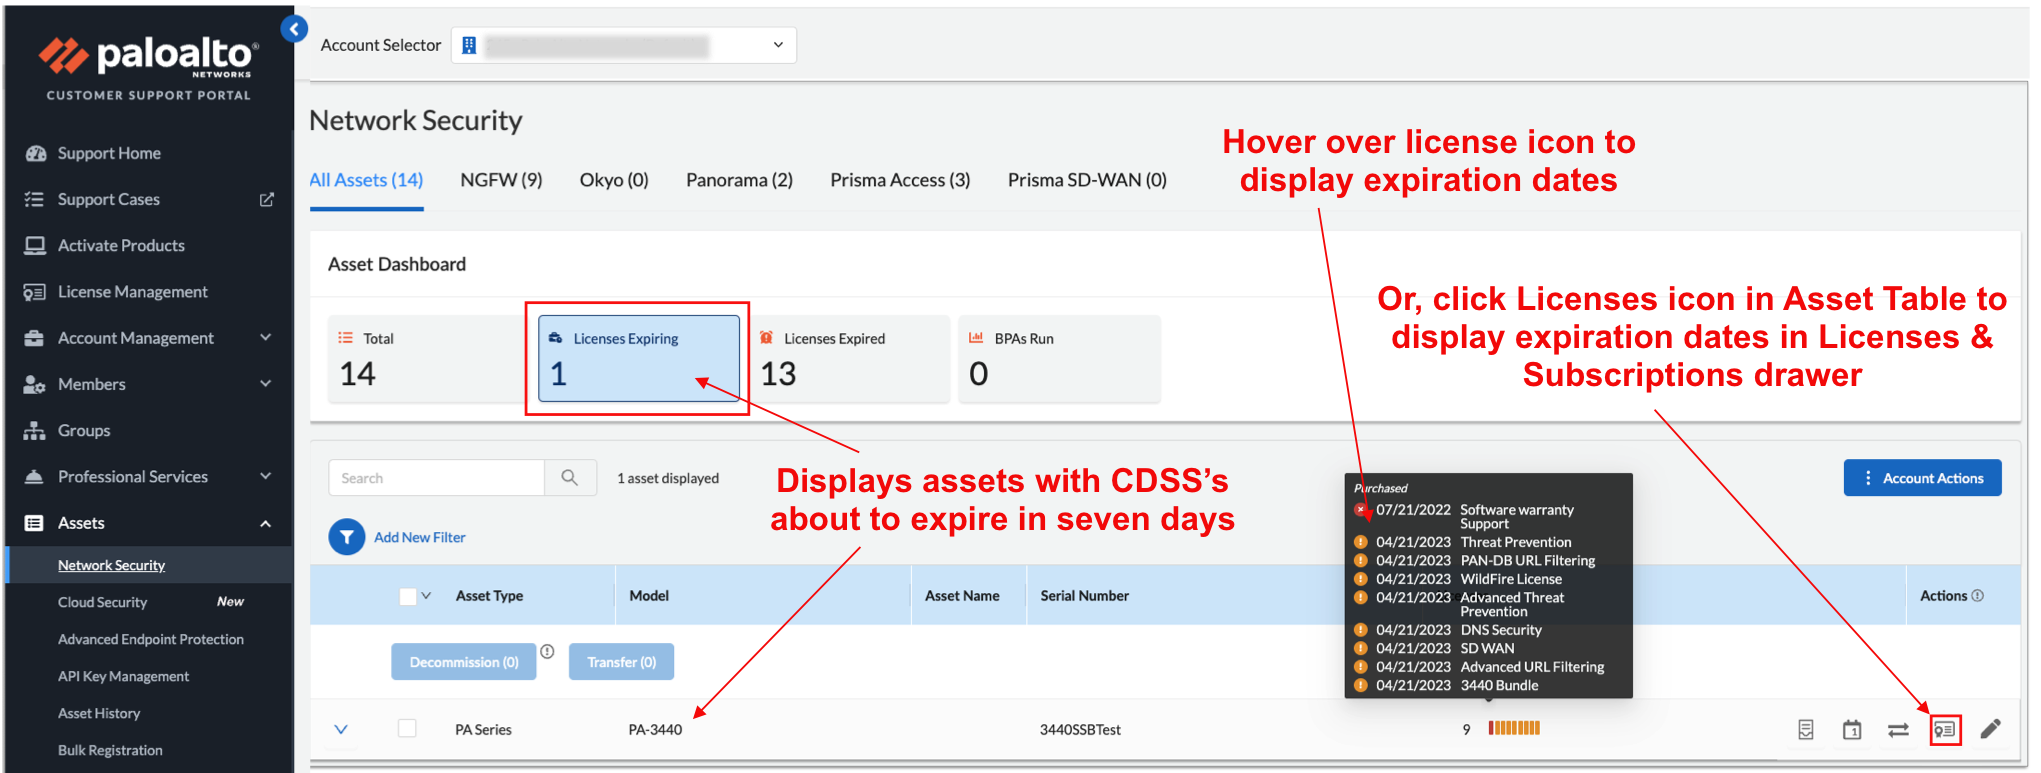
Task: Click Add New Filter link
Action: 420,537
